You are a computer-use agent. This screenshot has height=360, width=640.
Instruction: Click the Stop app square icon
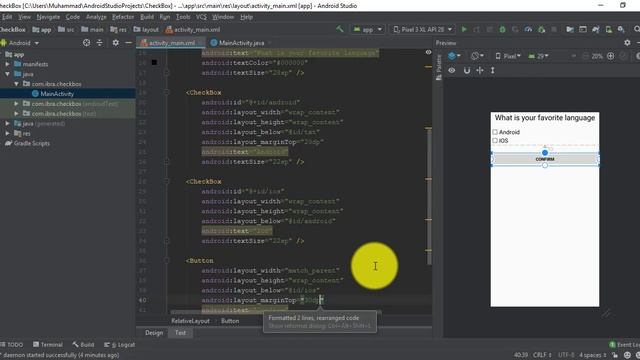click(554, 29)
